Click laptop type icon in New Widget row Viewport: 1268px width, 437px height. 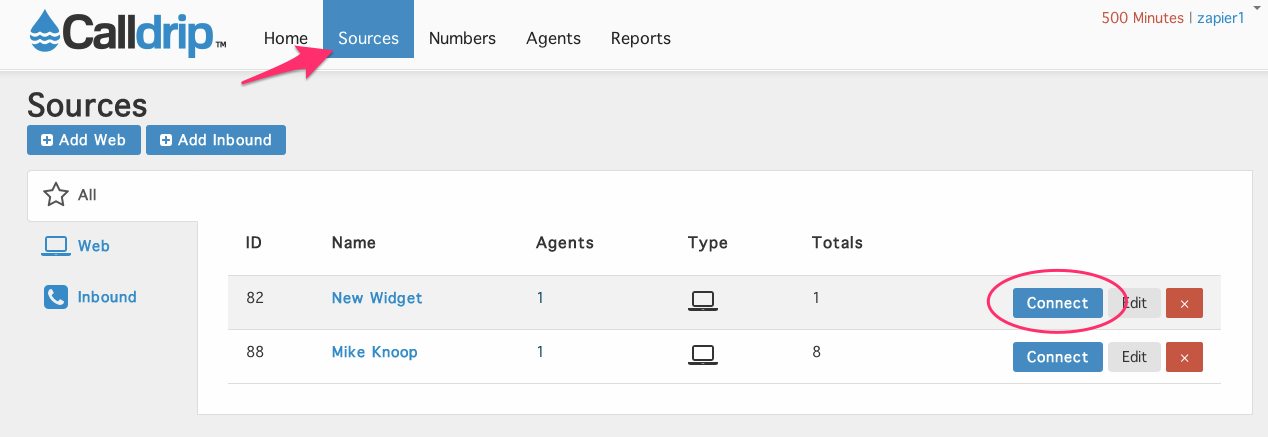pos(703,300)
